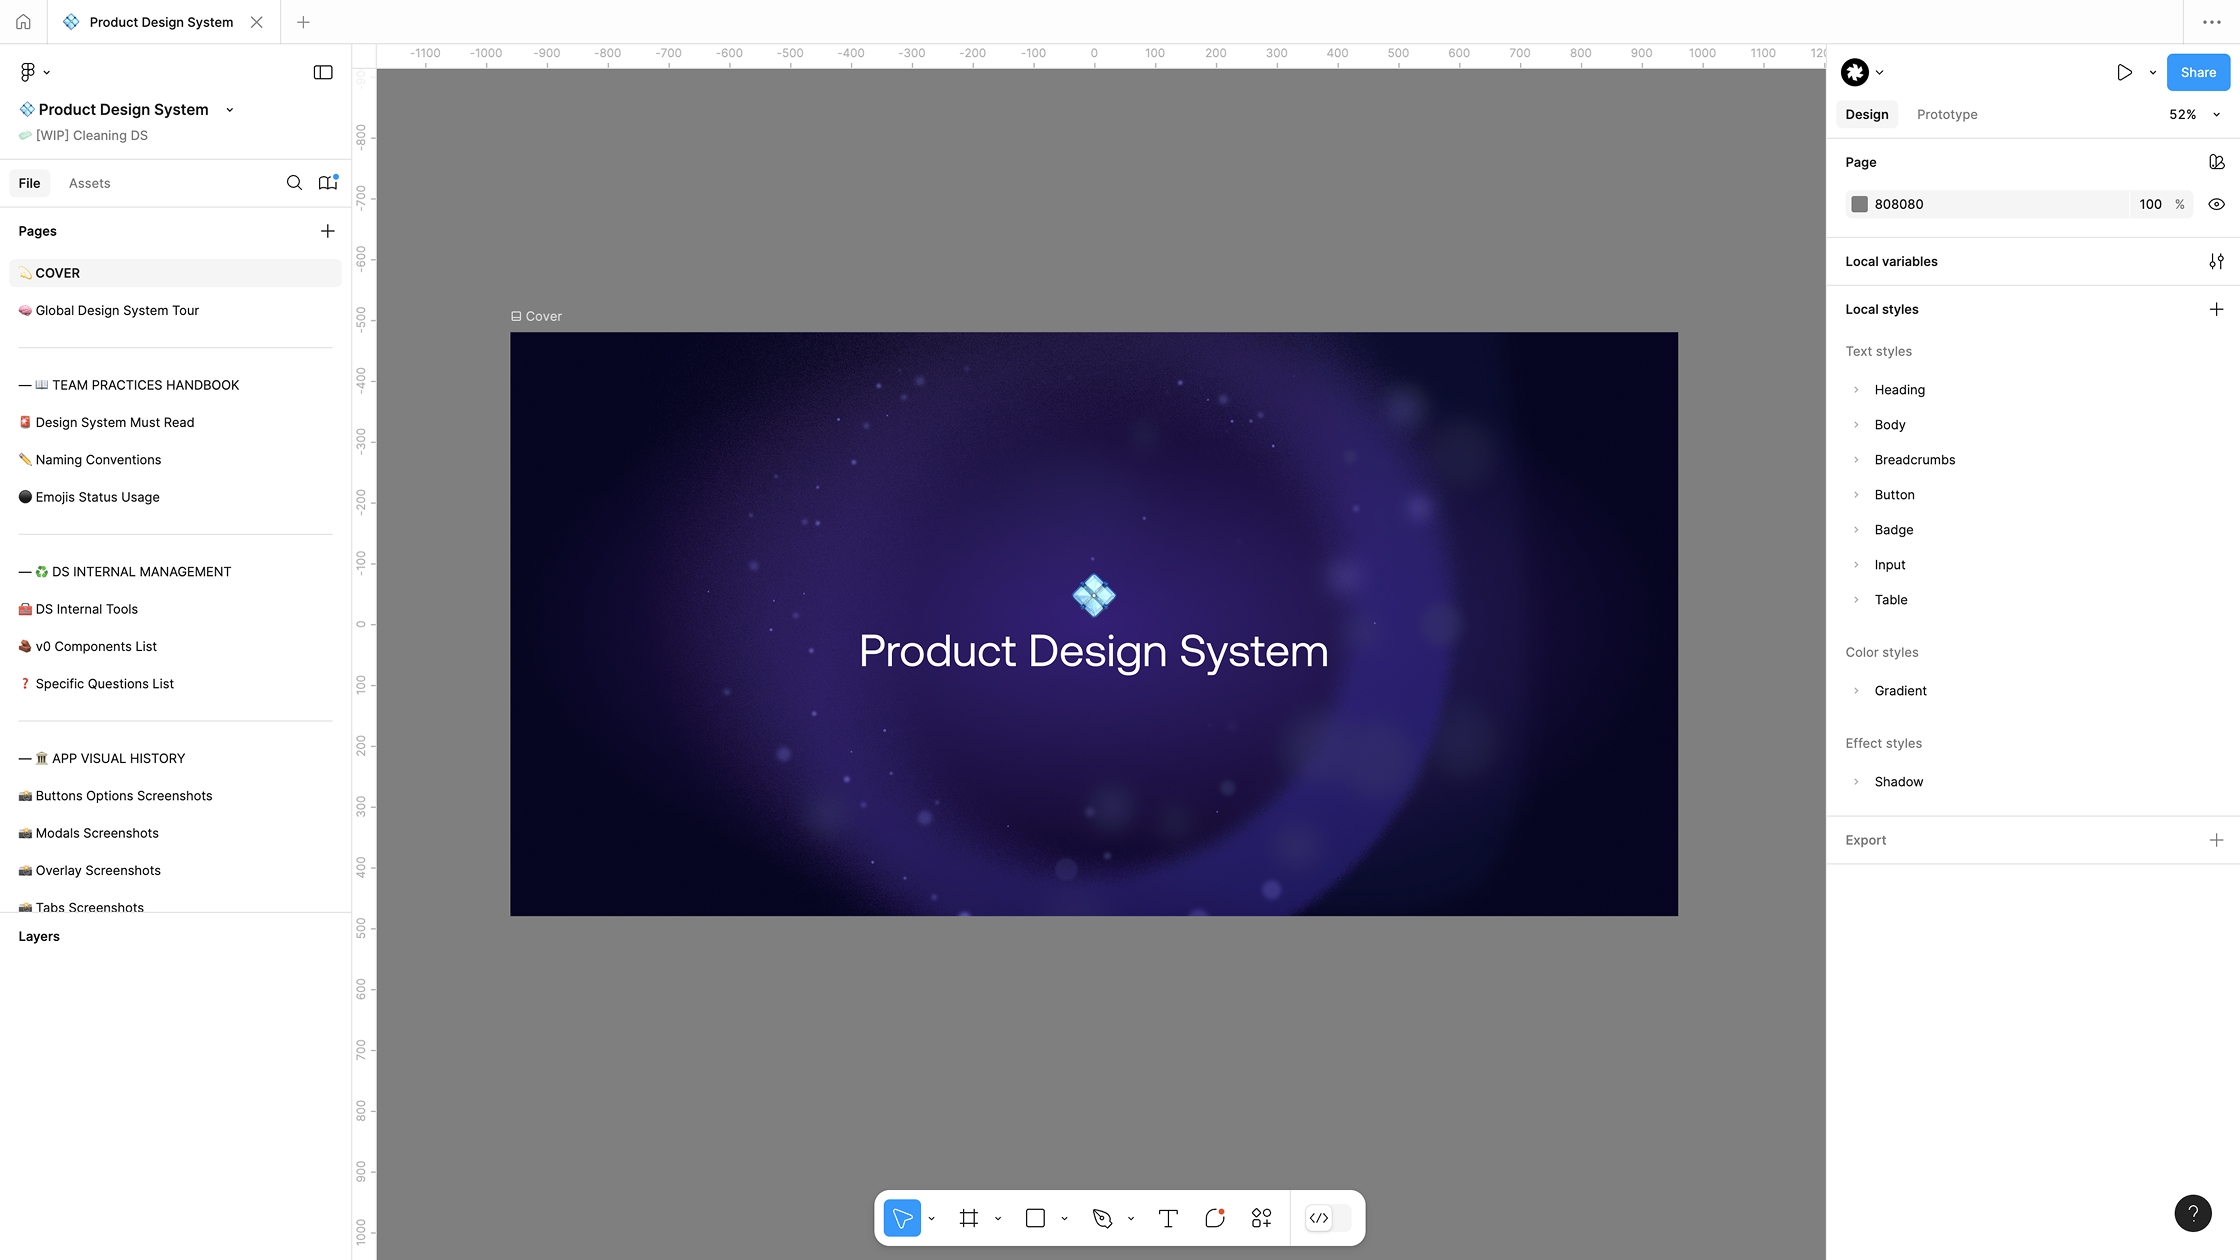Select the COVER page in the pages list
The height and width of the screenshot is (1260, 2240).
click(x=57, y=272)
